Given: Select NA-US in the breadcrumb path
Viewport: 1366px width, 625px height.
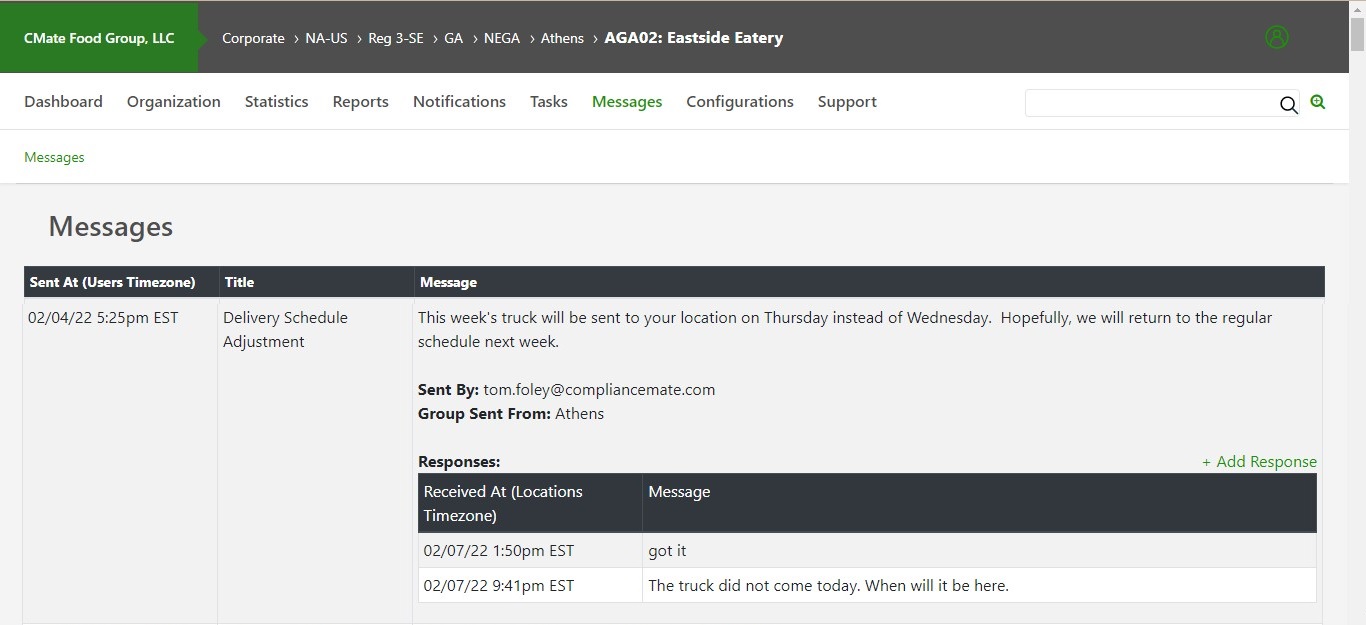Looking at the screenshot, I should click(326, 38).
